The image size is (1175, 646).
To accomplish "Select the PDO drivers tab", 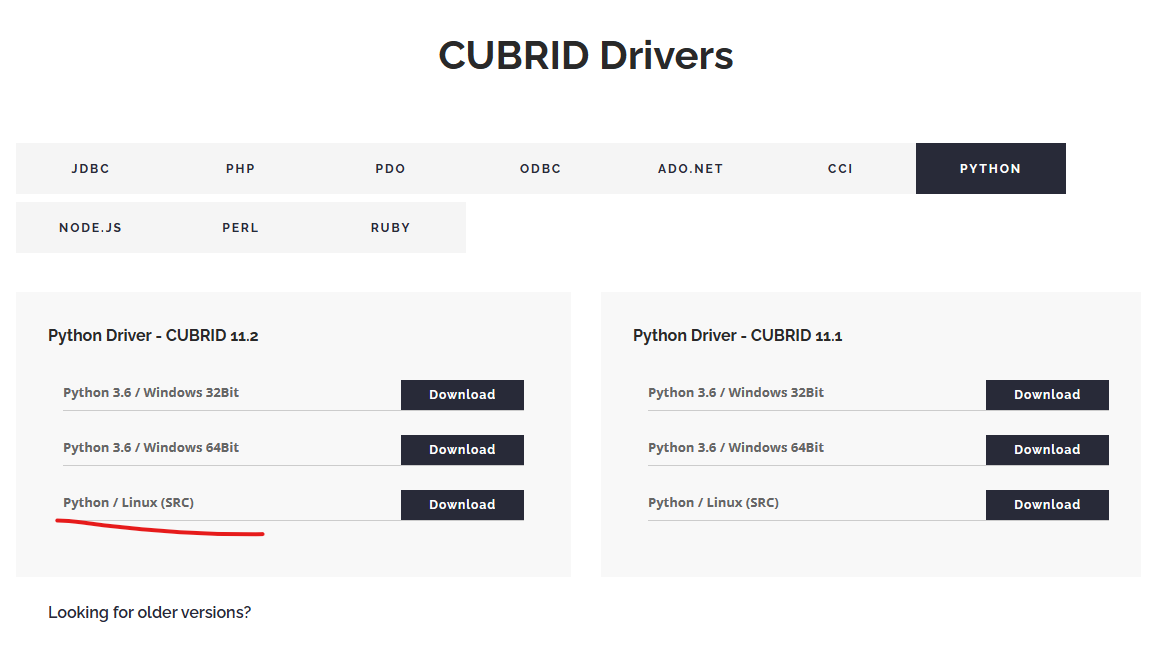I will pos(390,168).
